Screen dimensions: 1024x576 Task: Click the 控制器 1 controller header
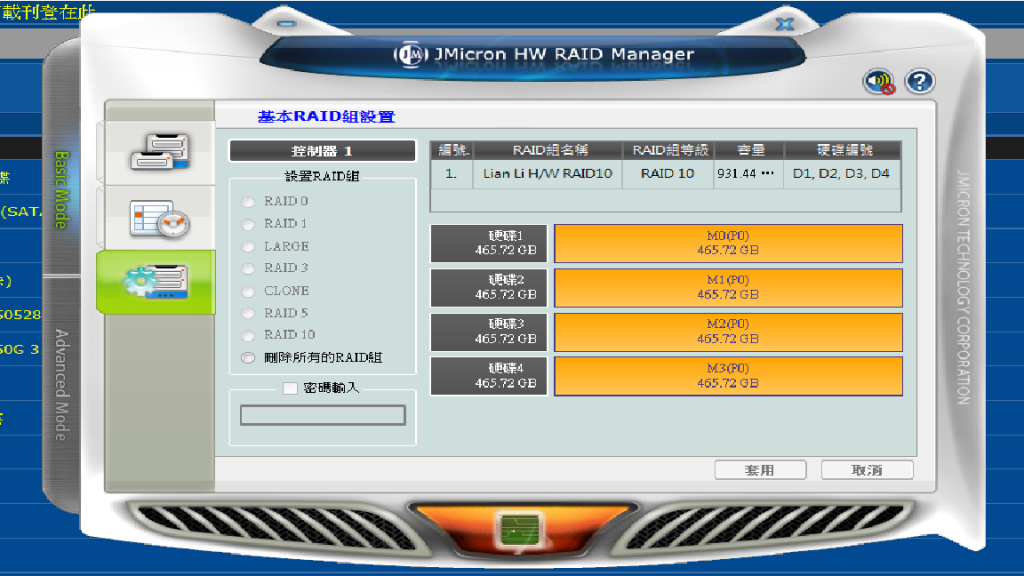(x=322, y=151)
